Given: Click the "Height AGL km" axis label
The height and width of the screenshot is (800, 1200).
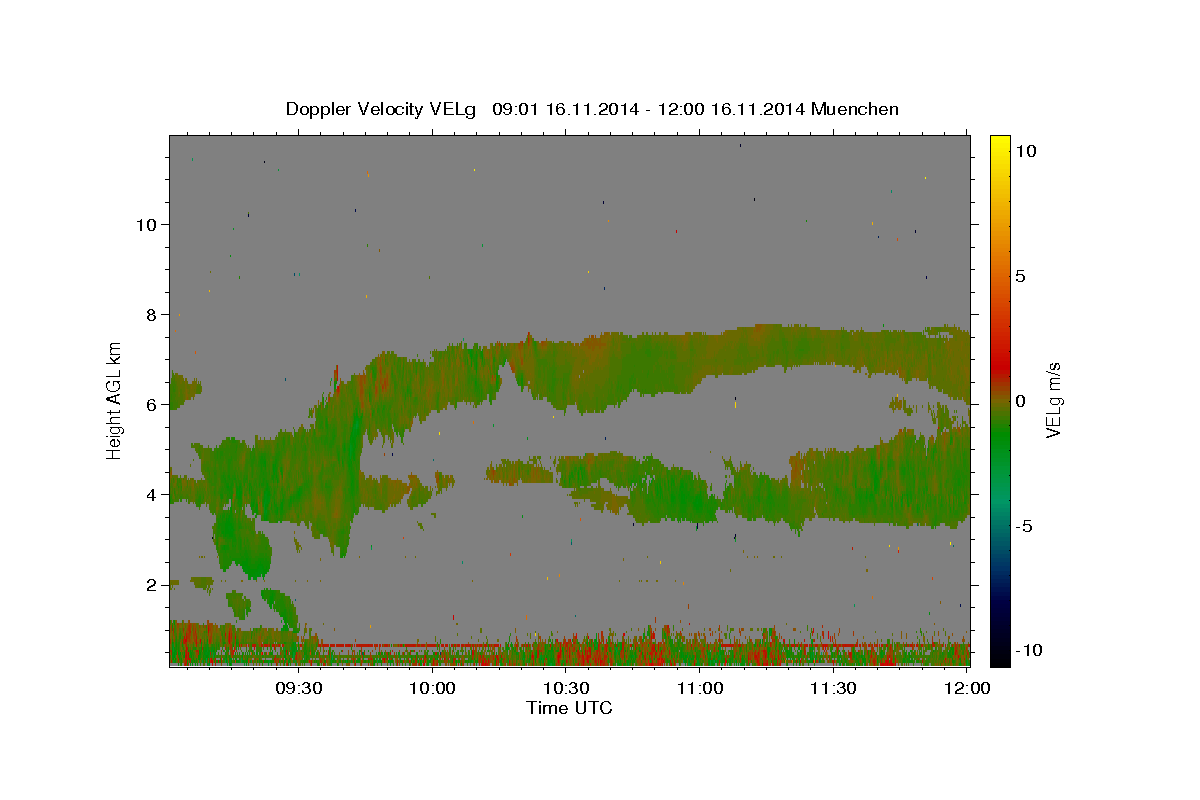Looking at the screenshot, I should tap(115, 400).
